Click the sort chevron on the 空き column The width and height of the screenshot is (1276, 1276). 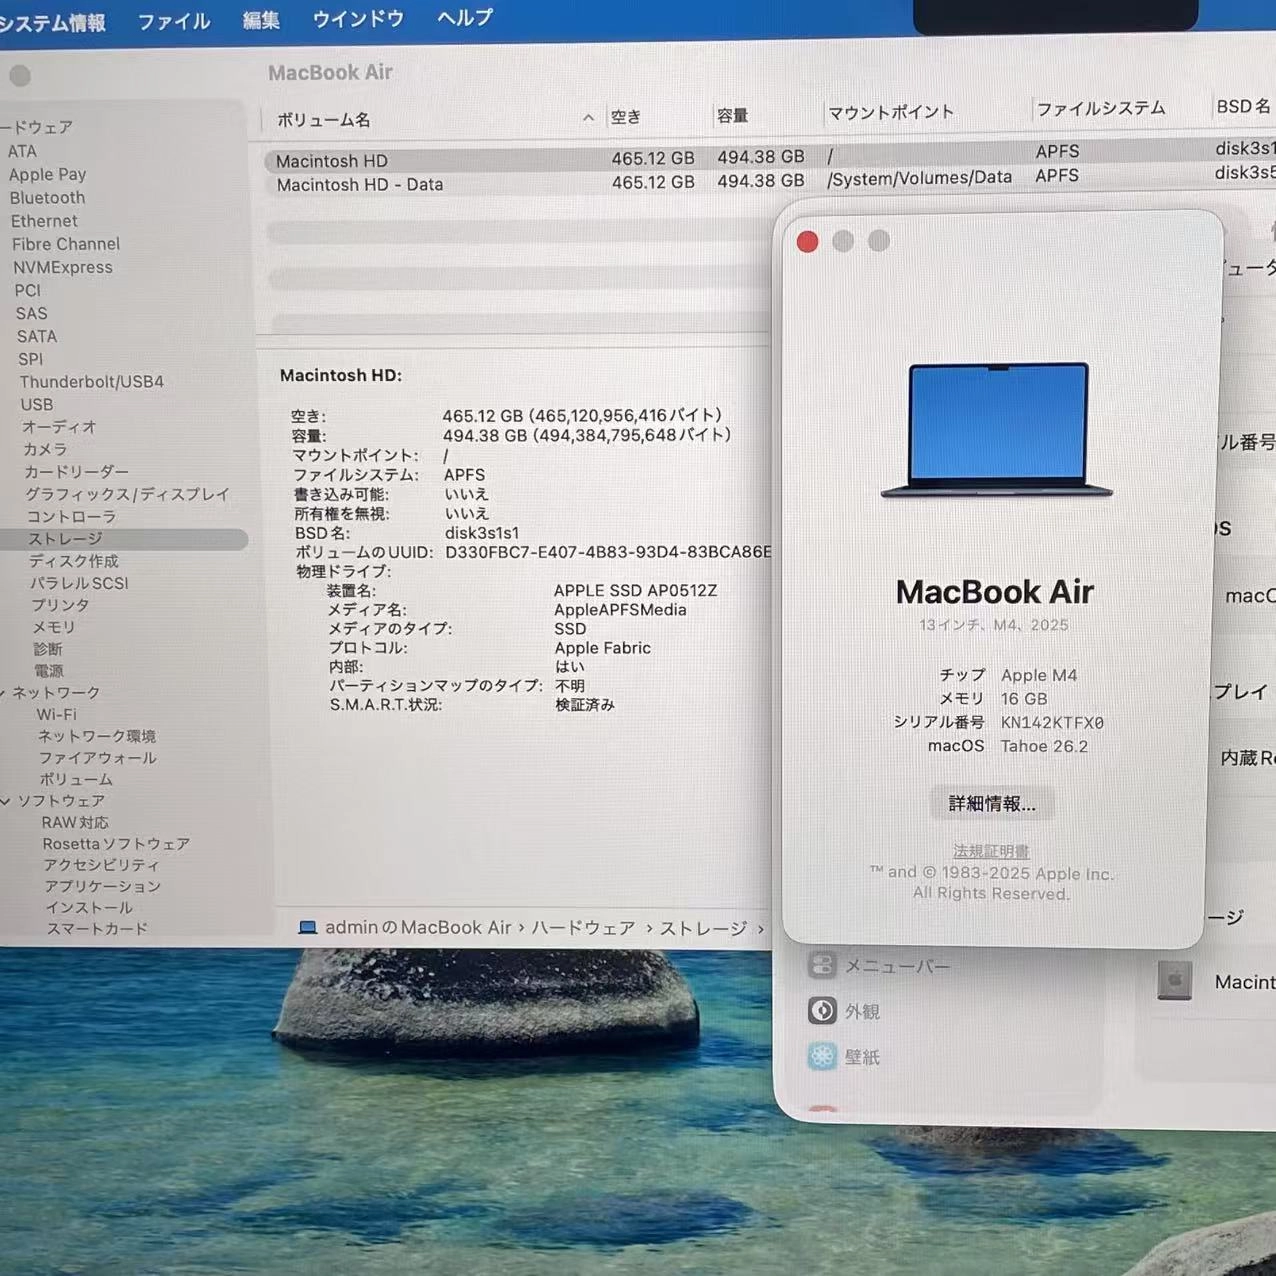(588, 117)
